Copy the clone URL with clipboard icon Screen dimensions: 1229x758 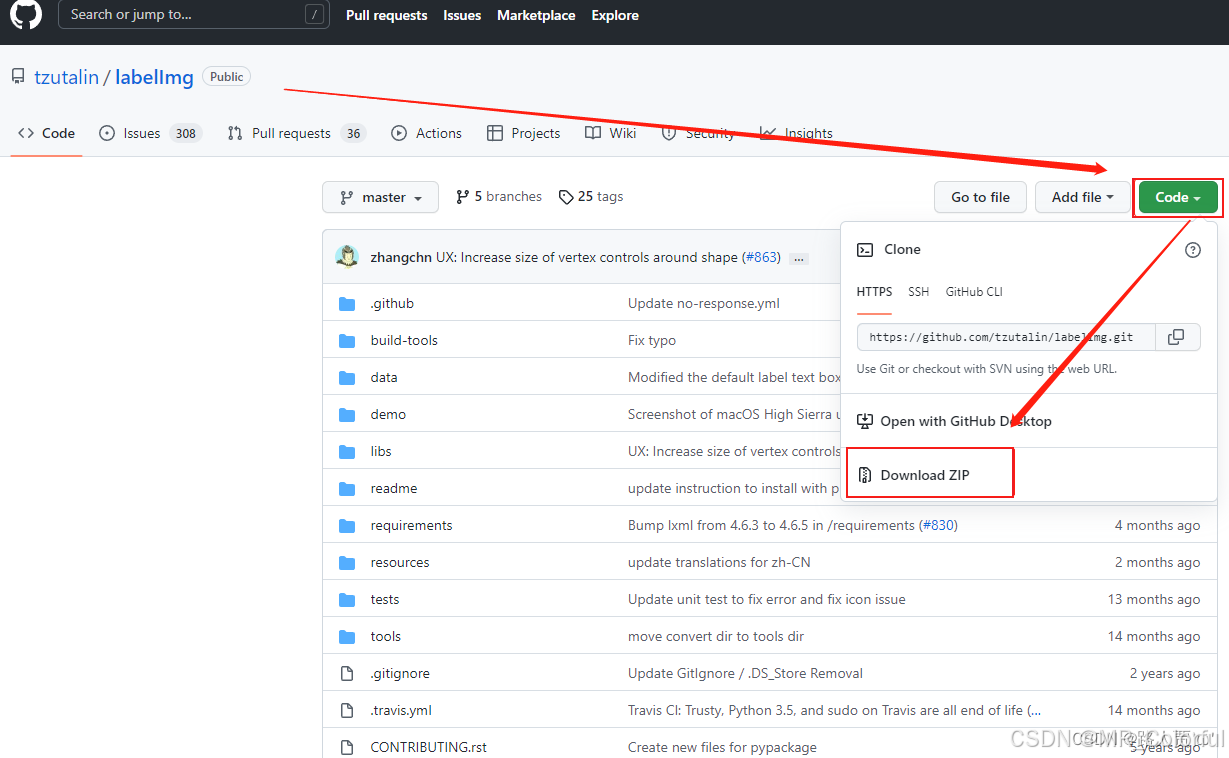(1177, 337)
